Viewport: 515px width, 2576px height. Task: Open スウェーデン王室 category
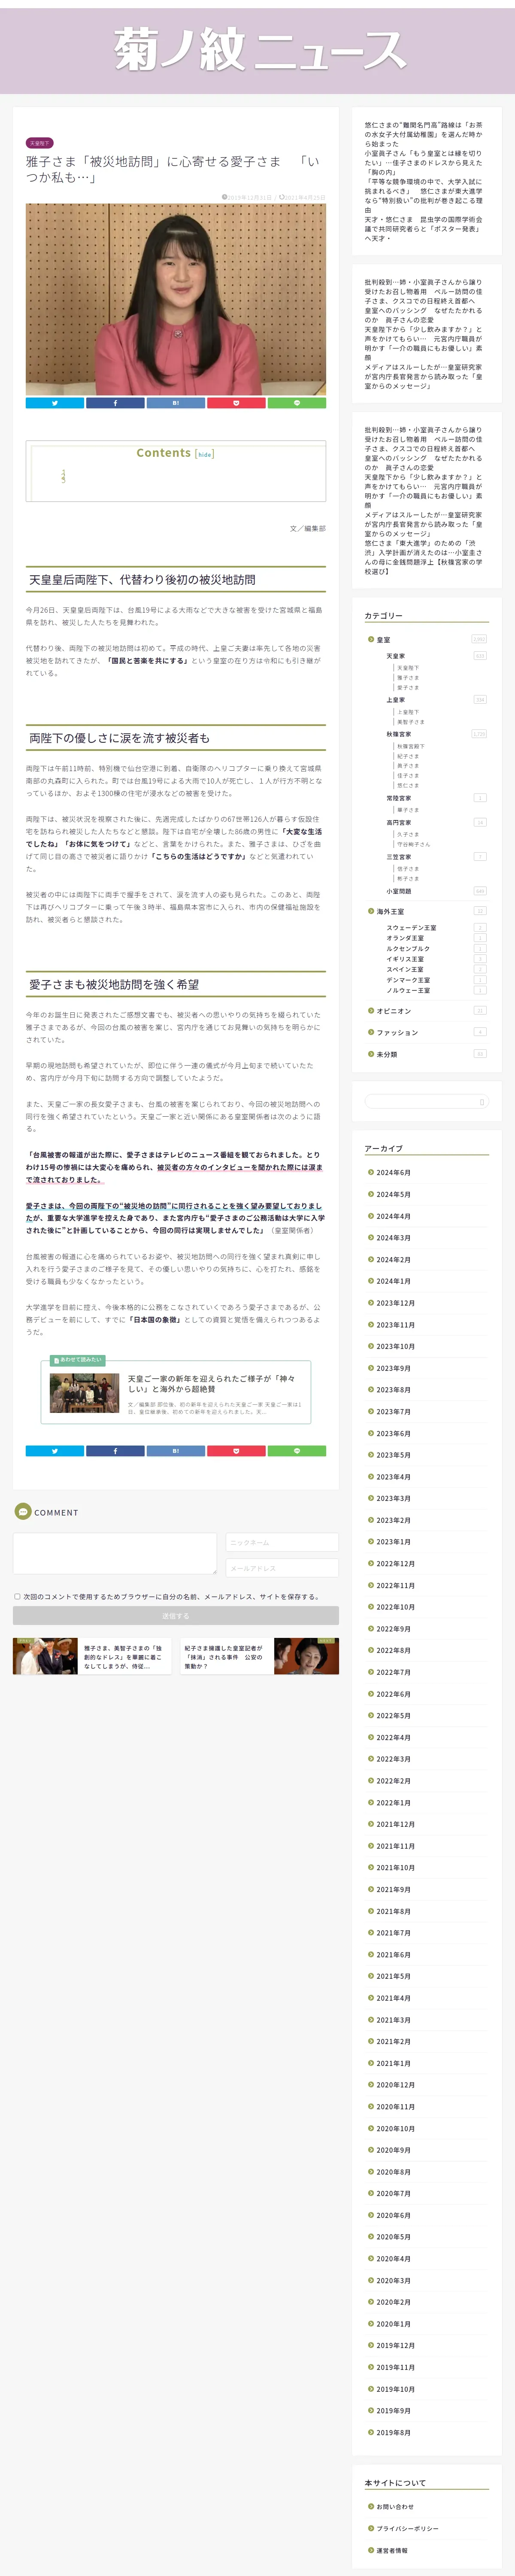[411, 928]
